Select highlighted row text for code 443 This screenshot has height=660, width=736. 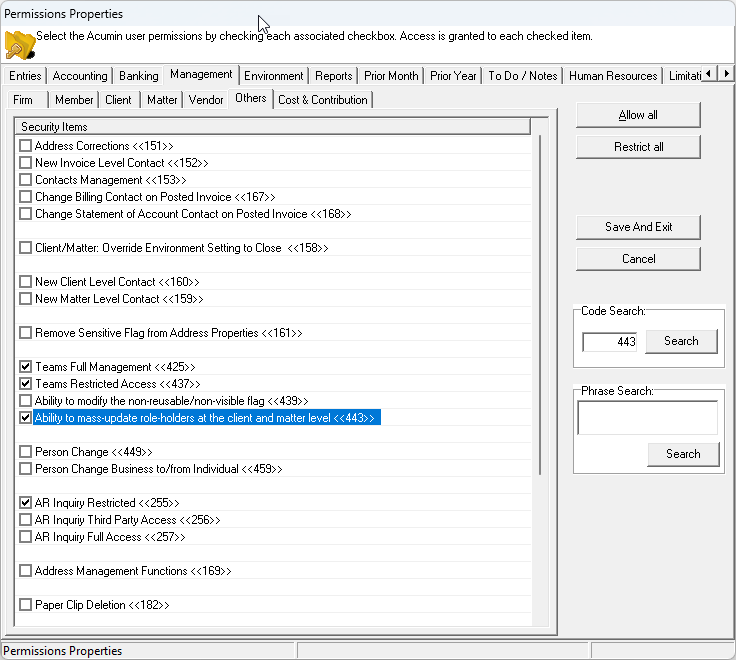coord(207,418)
